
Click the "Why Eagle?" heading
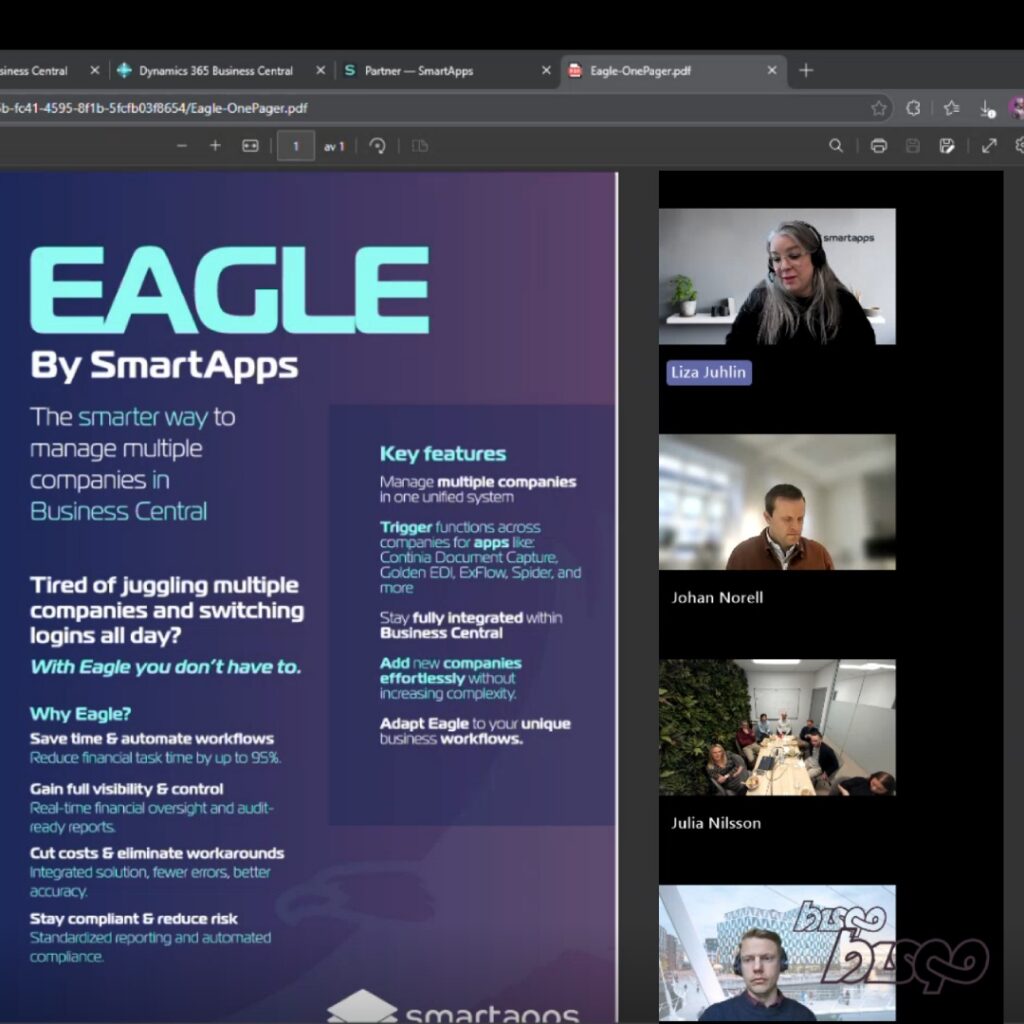(80, 714)
